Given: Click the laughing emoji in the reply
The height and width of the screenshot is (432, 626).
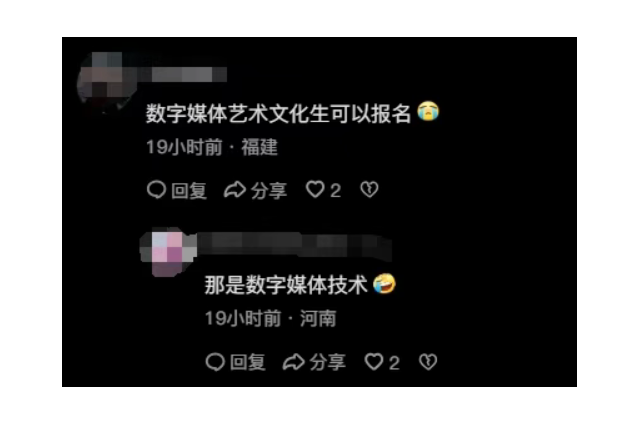Looking at the screenshot, I should [384, 284].
